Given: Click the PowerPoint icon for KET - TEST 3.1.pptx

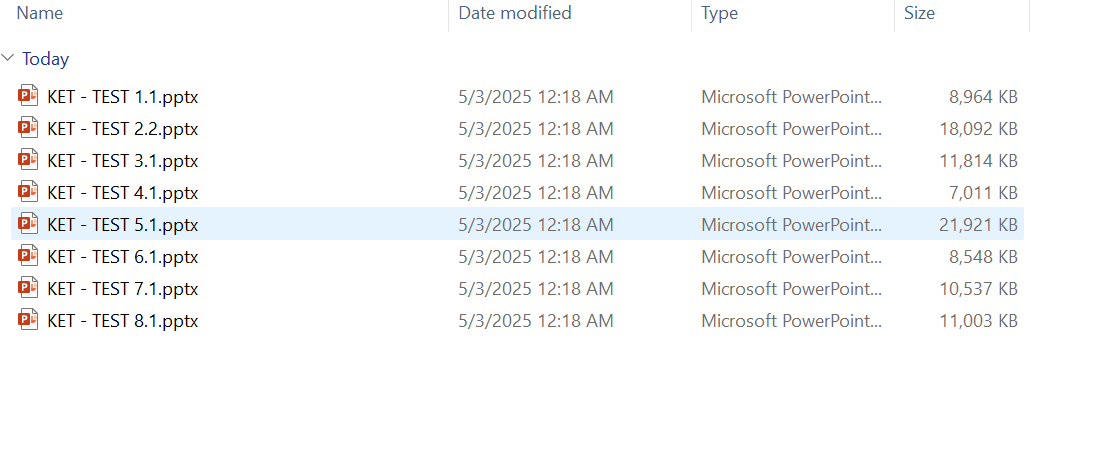Looking at the screenshot, I should 27,161.
